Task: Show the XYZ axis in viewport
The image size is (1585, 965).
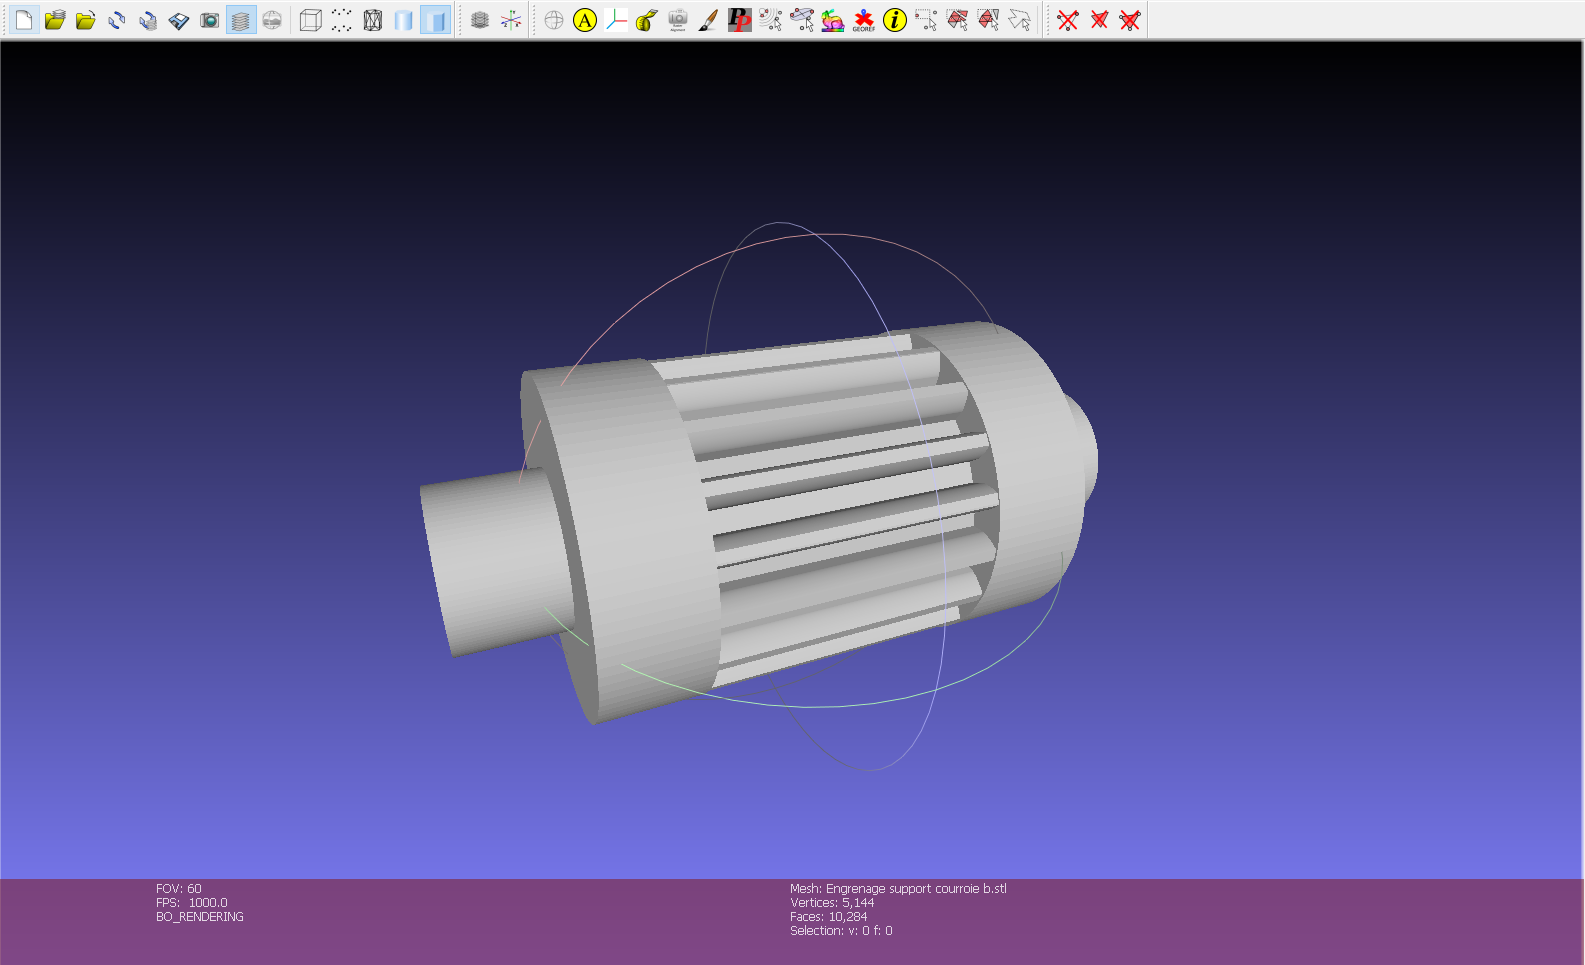Action: point(511,20)
